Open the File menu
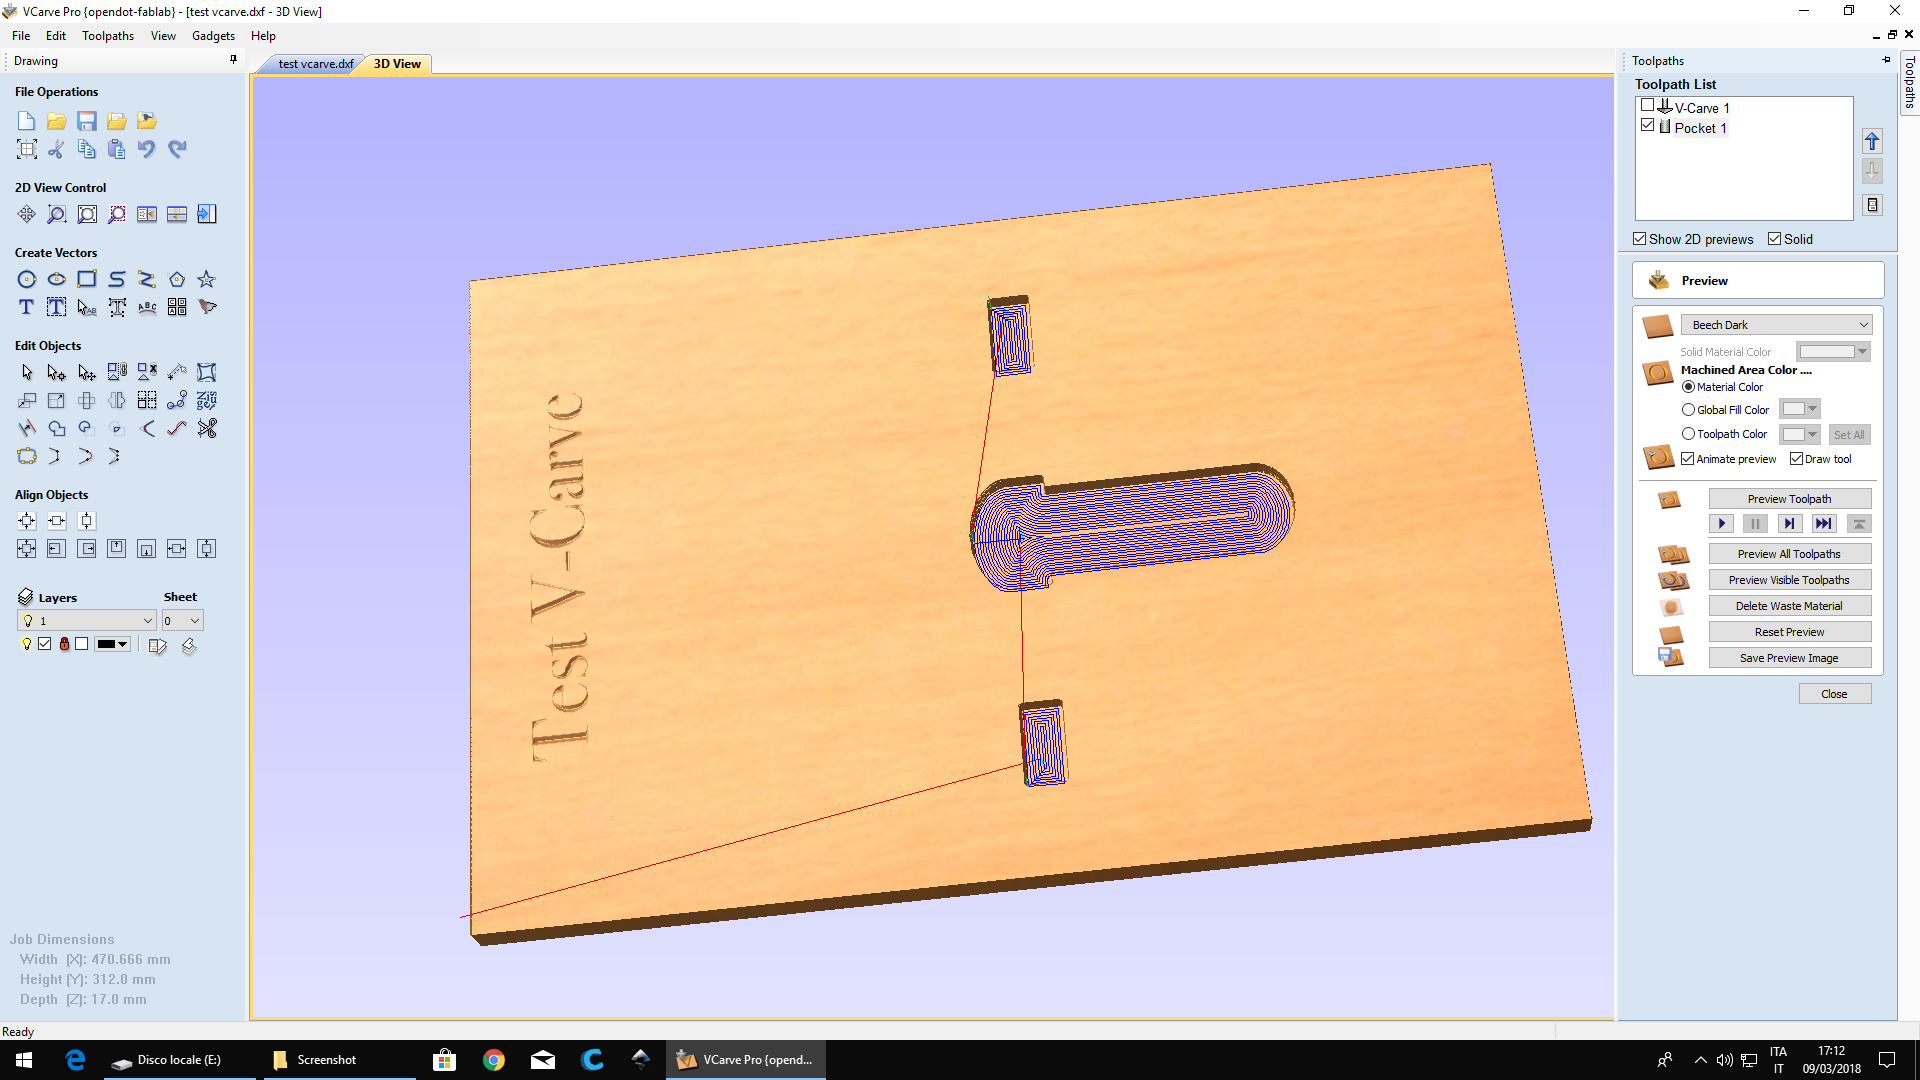The image size is (1920, 1080). tap(21, 36)
